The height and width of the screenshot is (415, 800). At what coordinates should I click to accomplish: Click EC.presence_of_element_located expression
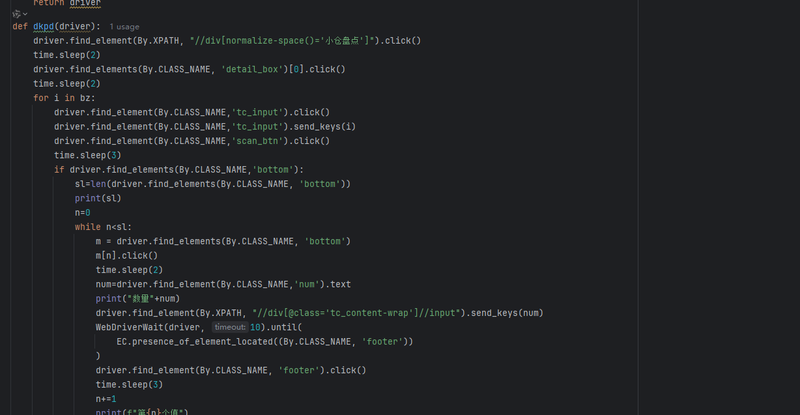tap(265, 341)
